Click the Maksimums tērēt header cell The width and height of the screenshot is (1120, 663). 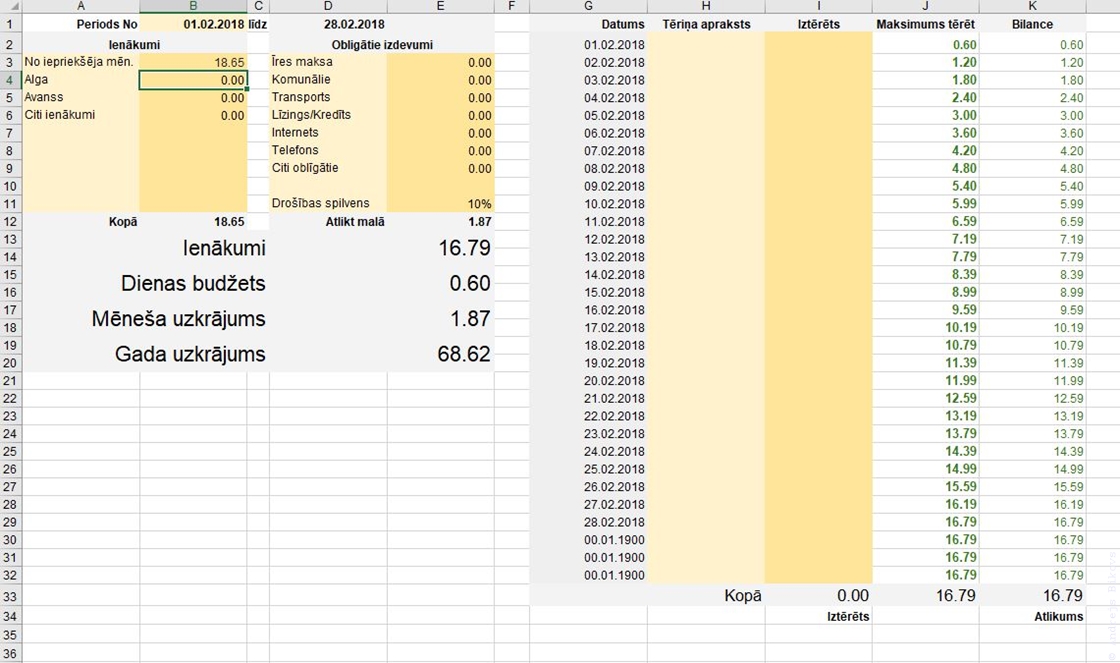[925, 24]
